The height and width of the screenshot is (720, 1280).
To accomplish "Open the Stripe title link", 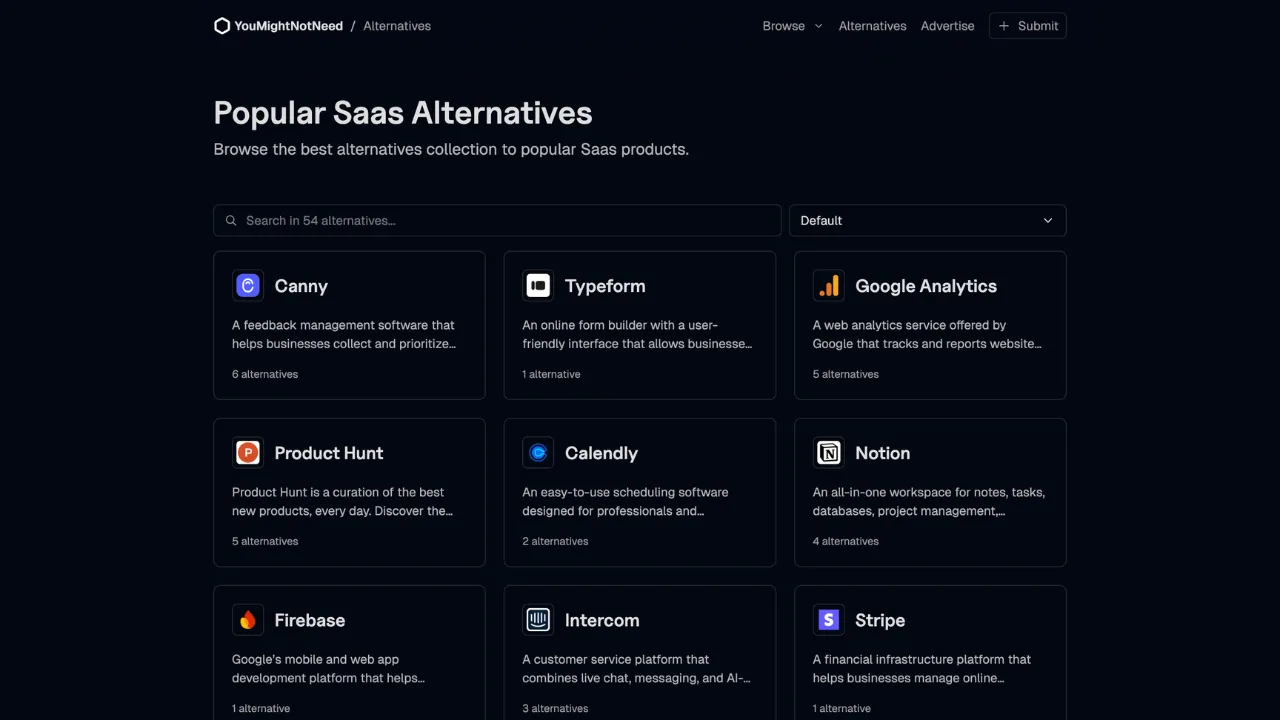I will (880, 620).
